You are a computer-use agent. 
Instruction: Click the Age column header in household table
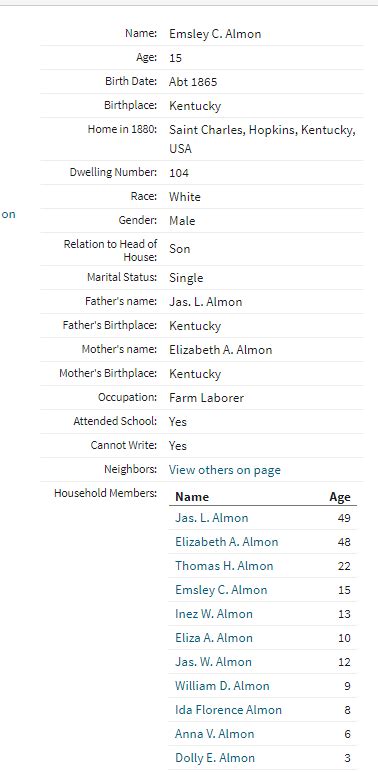[x=340, y=497]
